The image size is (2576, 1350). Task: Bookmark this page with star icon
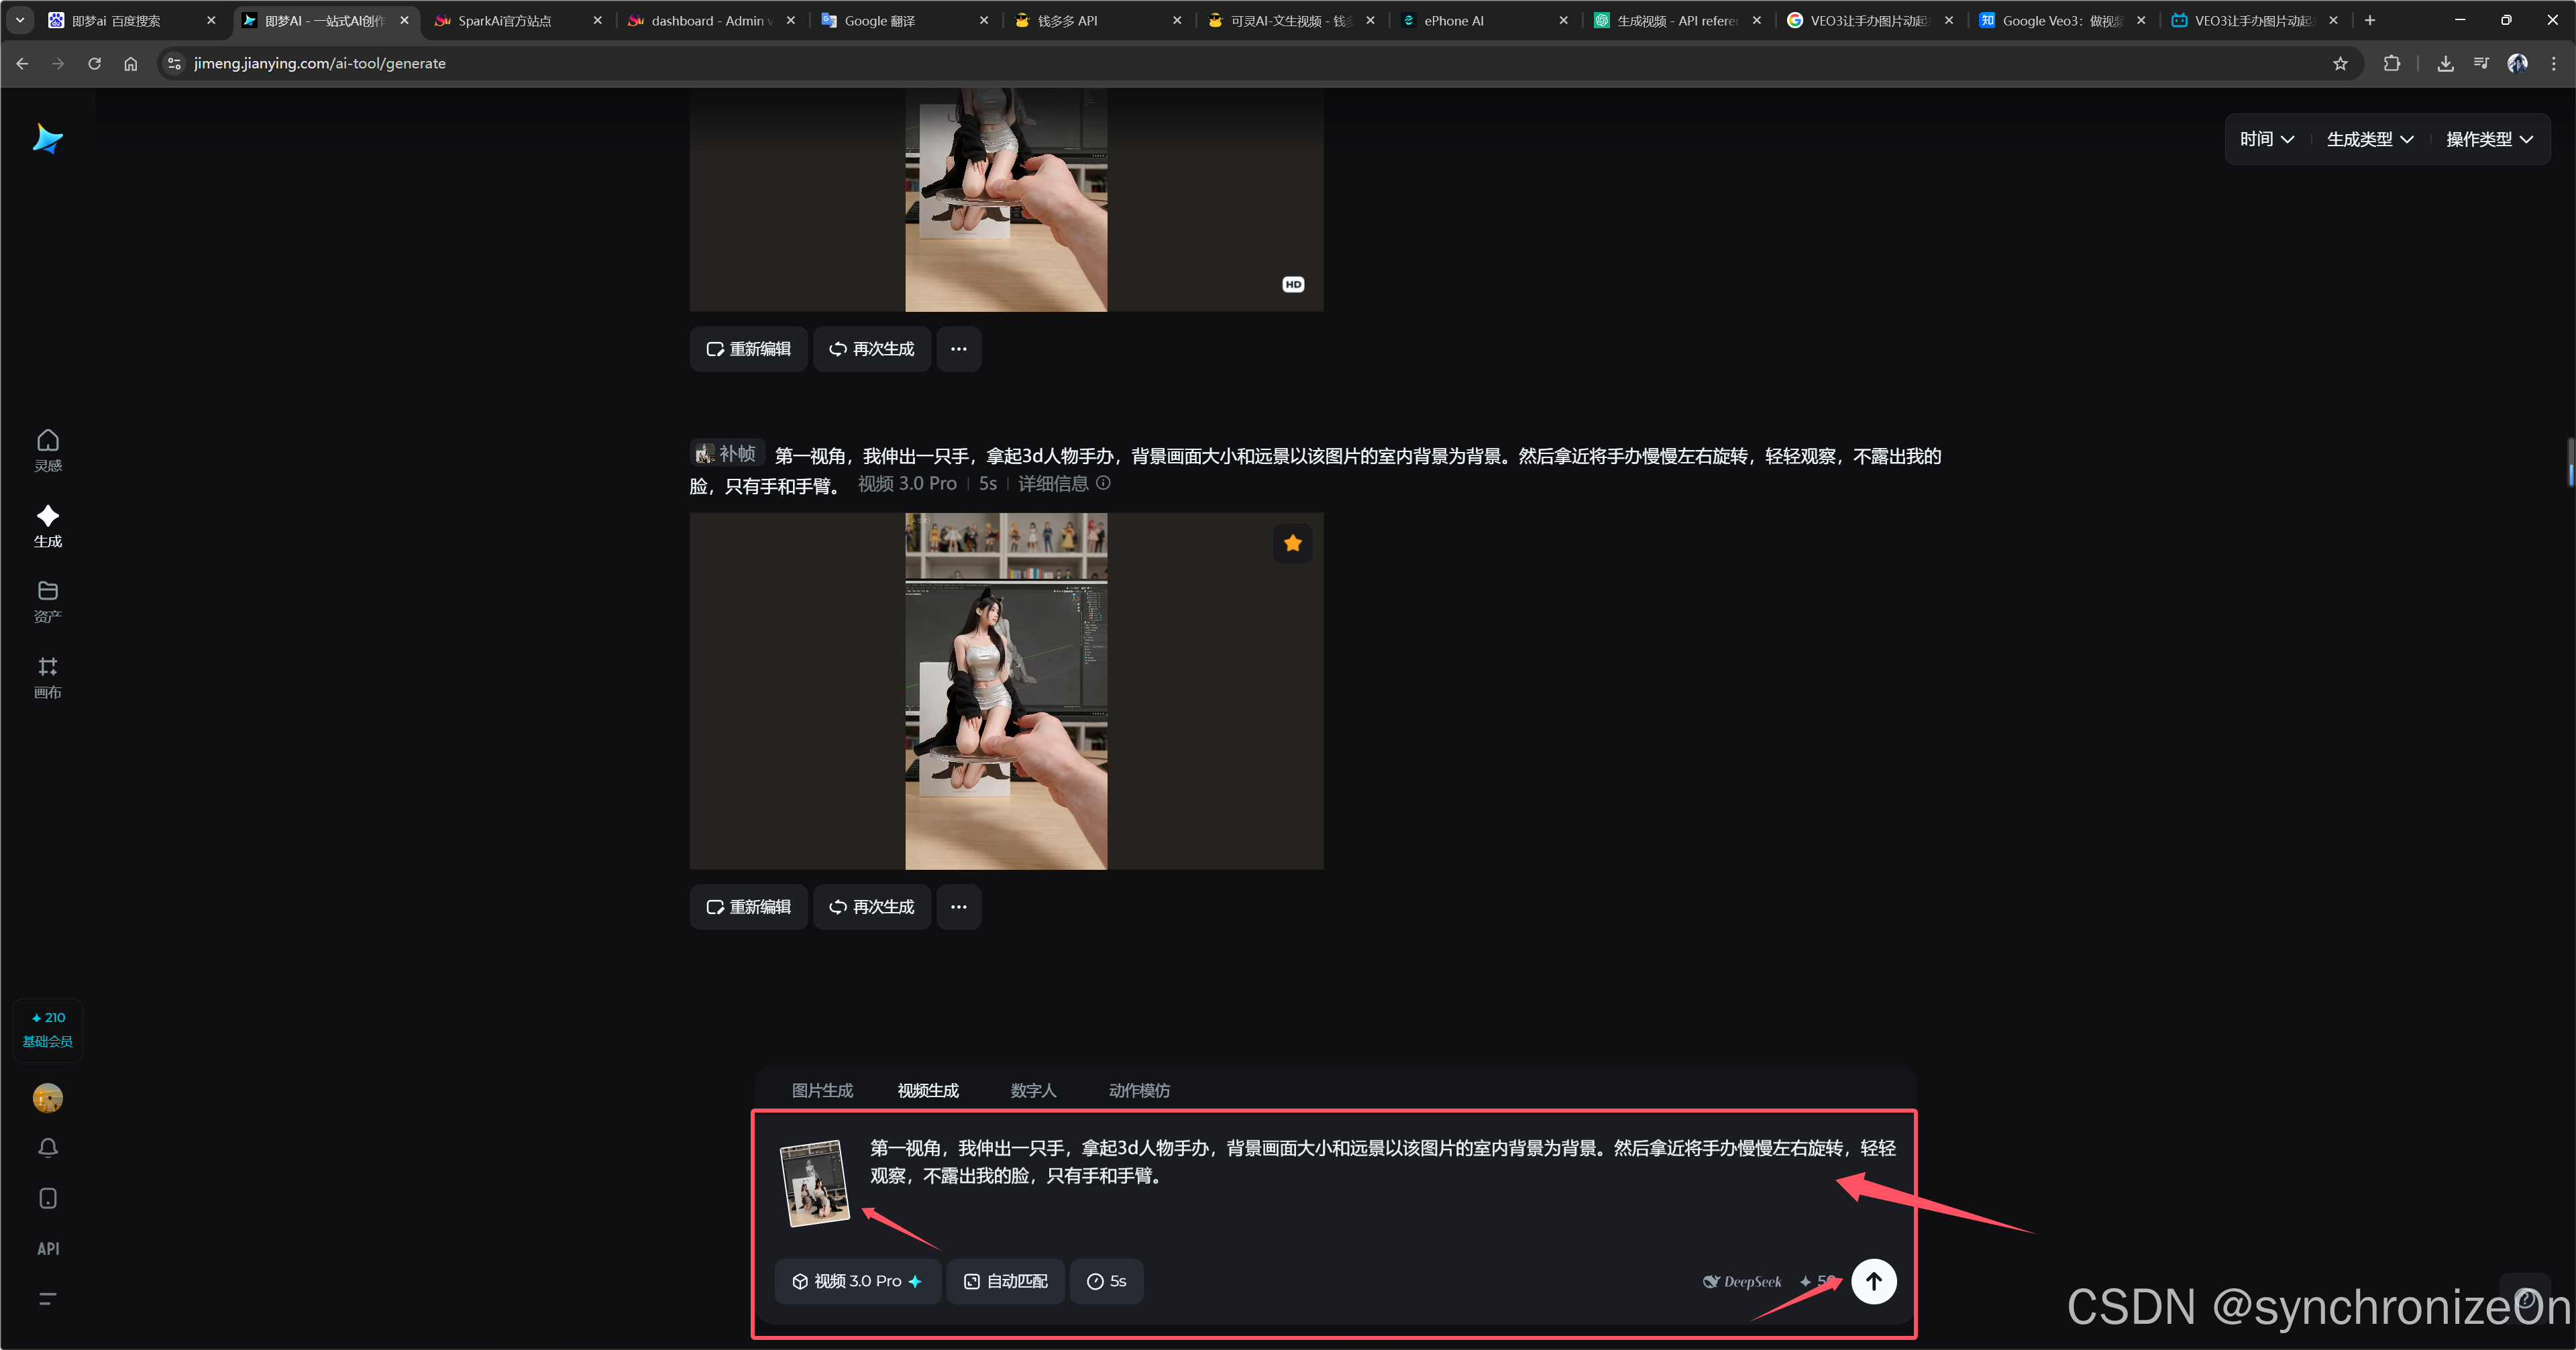(2340, 63)
